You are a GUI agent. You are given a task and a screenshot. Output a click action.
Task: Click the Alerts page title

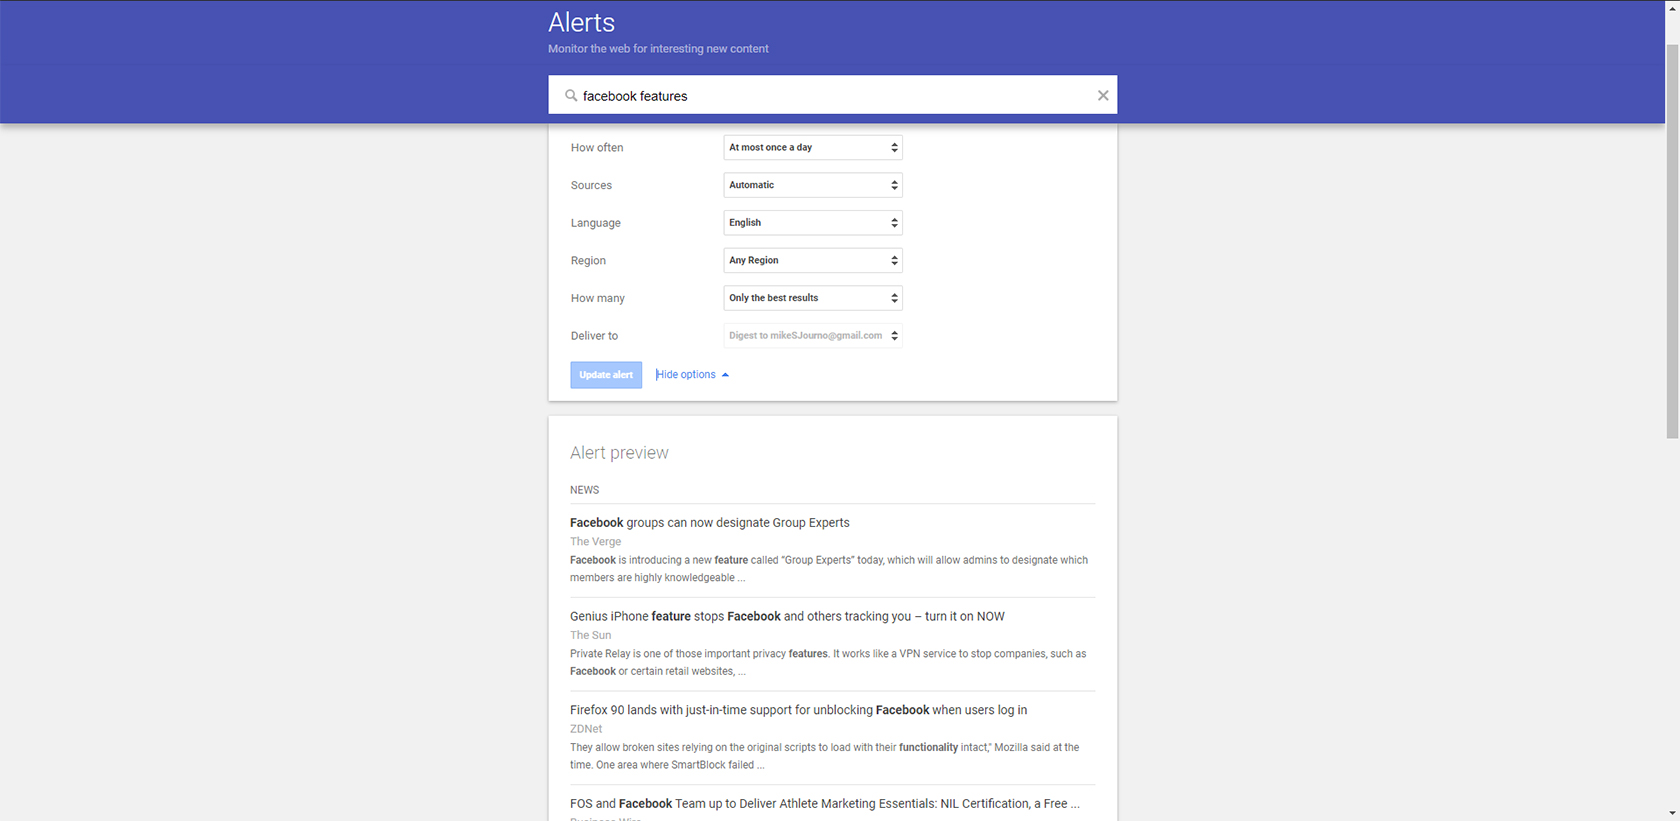point(581,23)
